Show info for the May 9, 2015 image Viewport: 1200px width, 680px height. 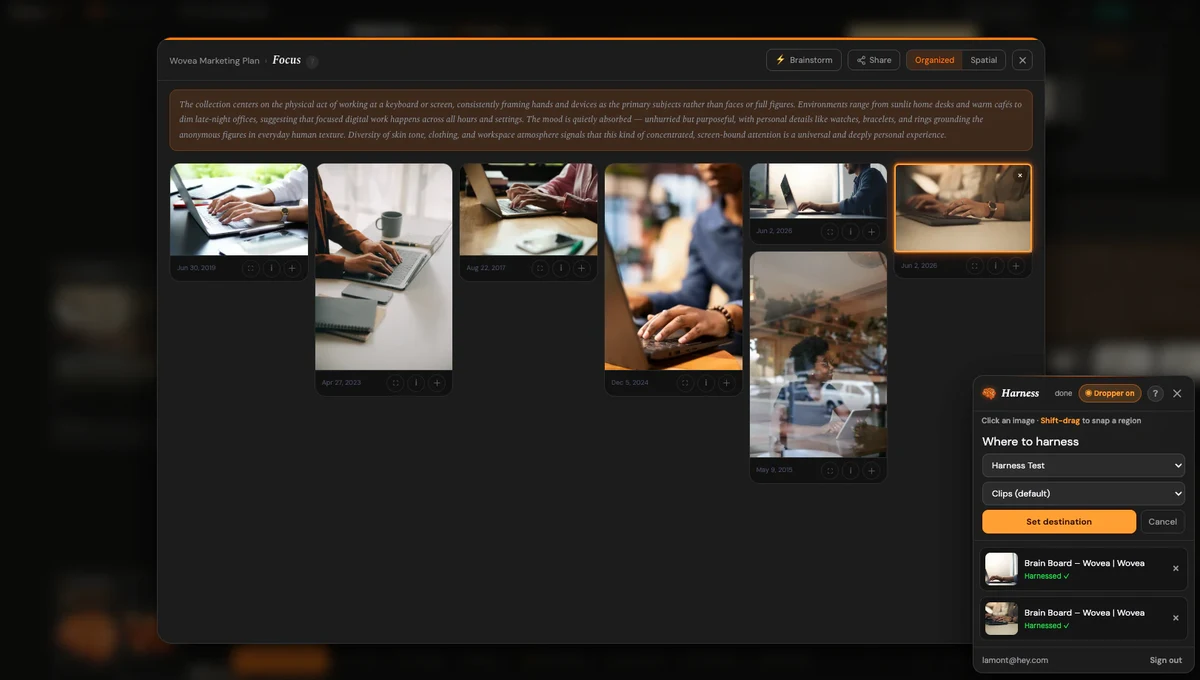pos(850,470)
